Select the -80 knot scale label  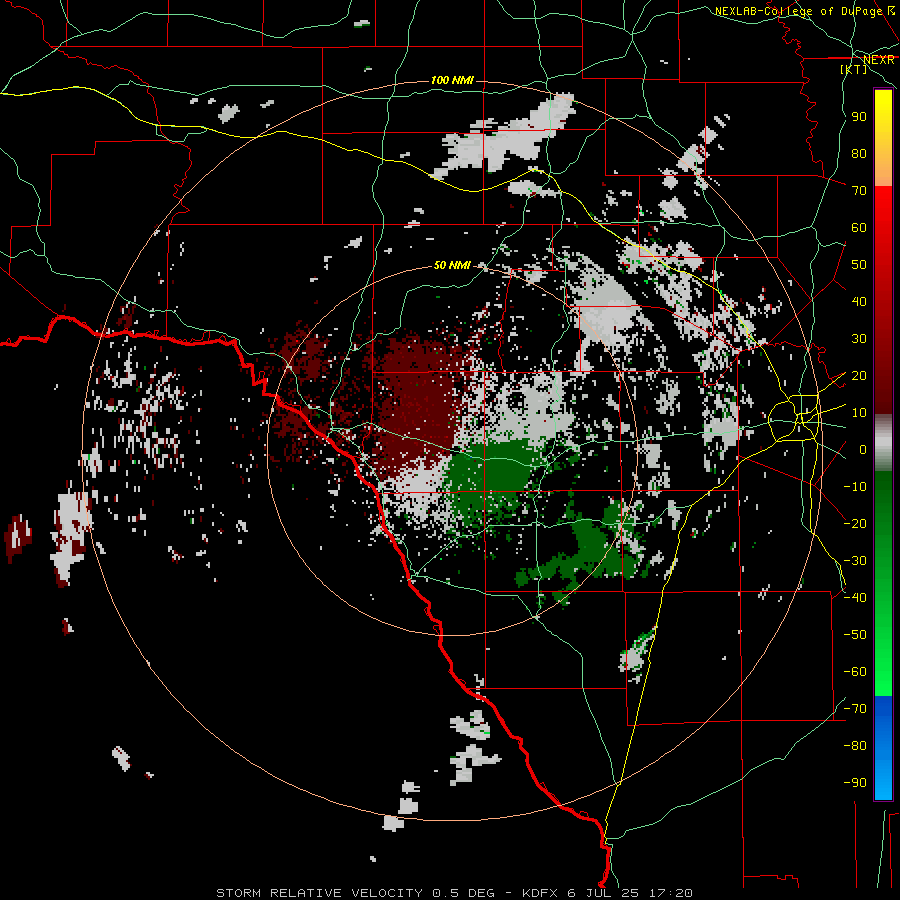pyautogui.click(x=855, y=746)
